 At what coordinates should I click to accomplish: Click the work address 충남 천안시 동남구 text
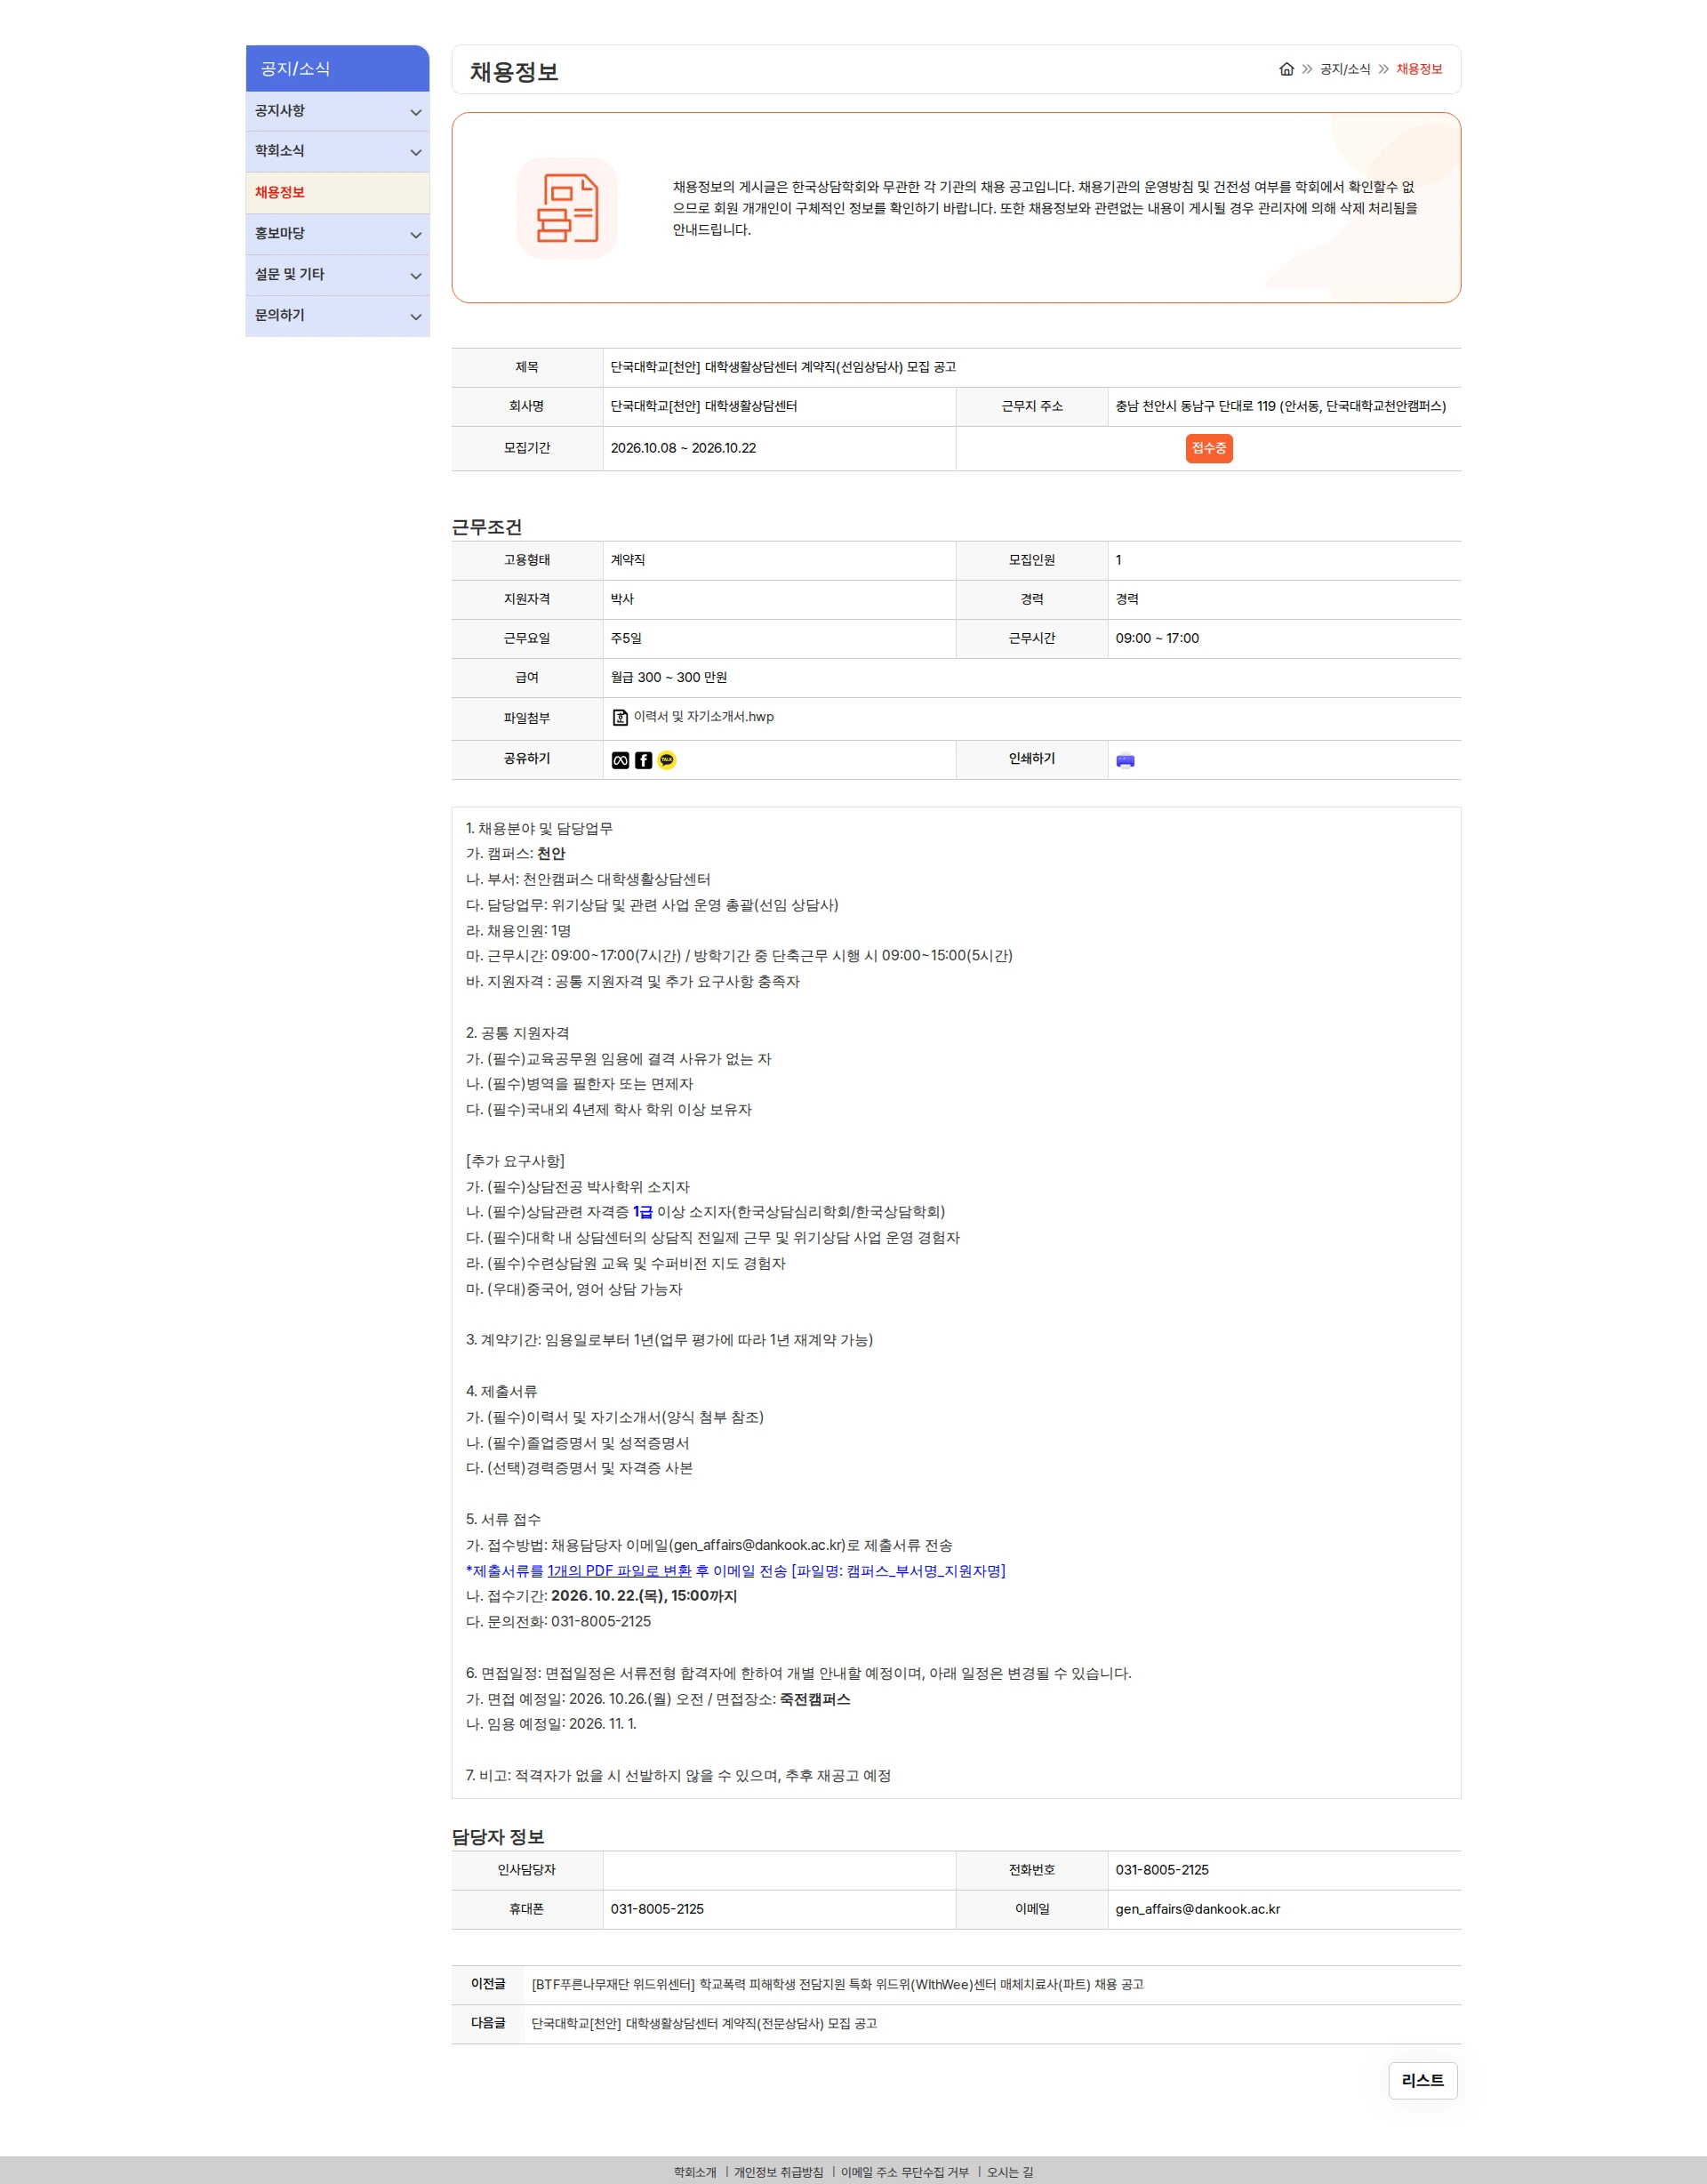(1280, 406)
